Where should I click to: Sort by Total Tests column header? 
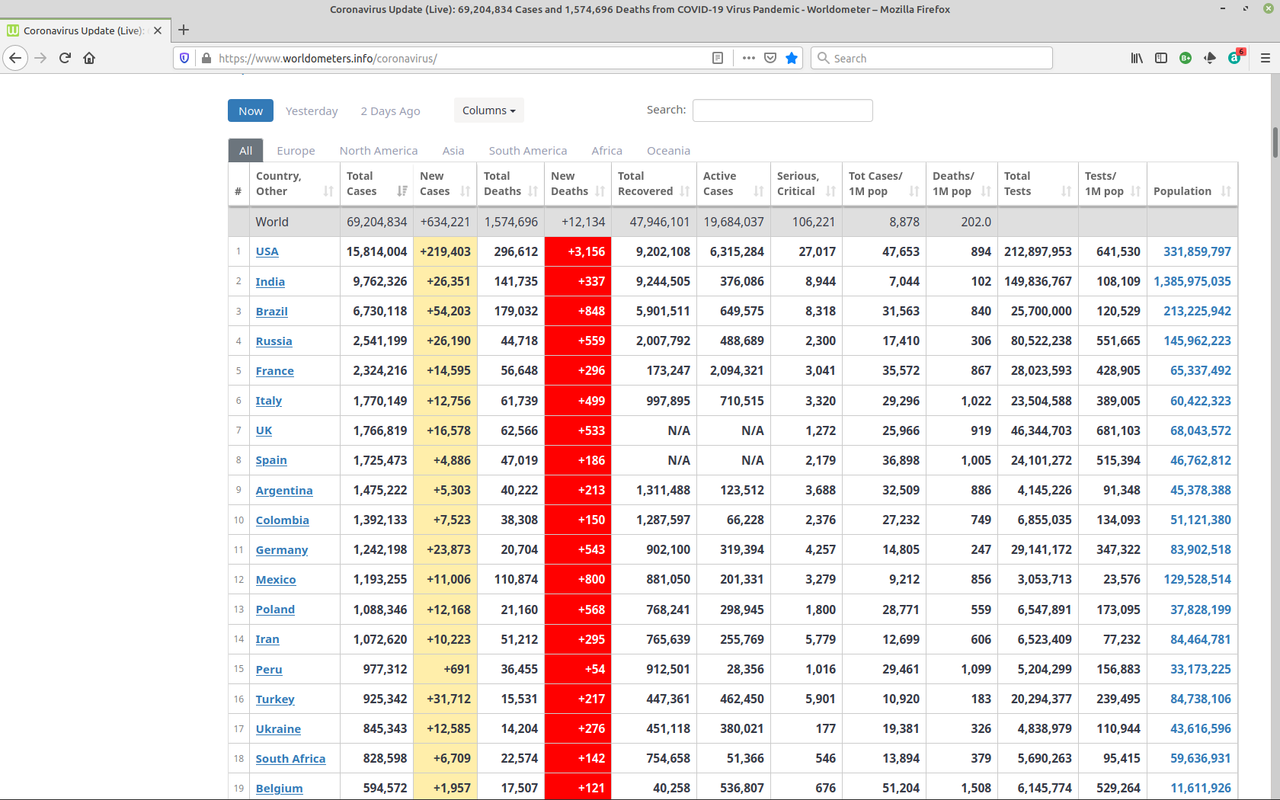click(1038, 183)
